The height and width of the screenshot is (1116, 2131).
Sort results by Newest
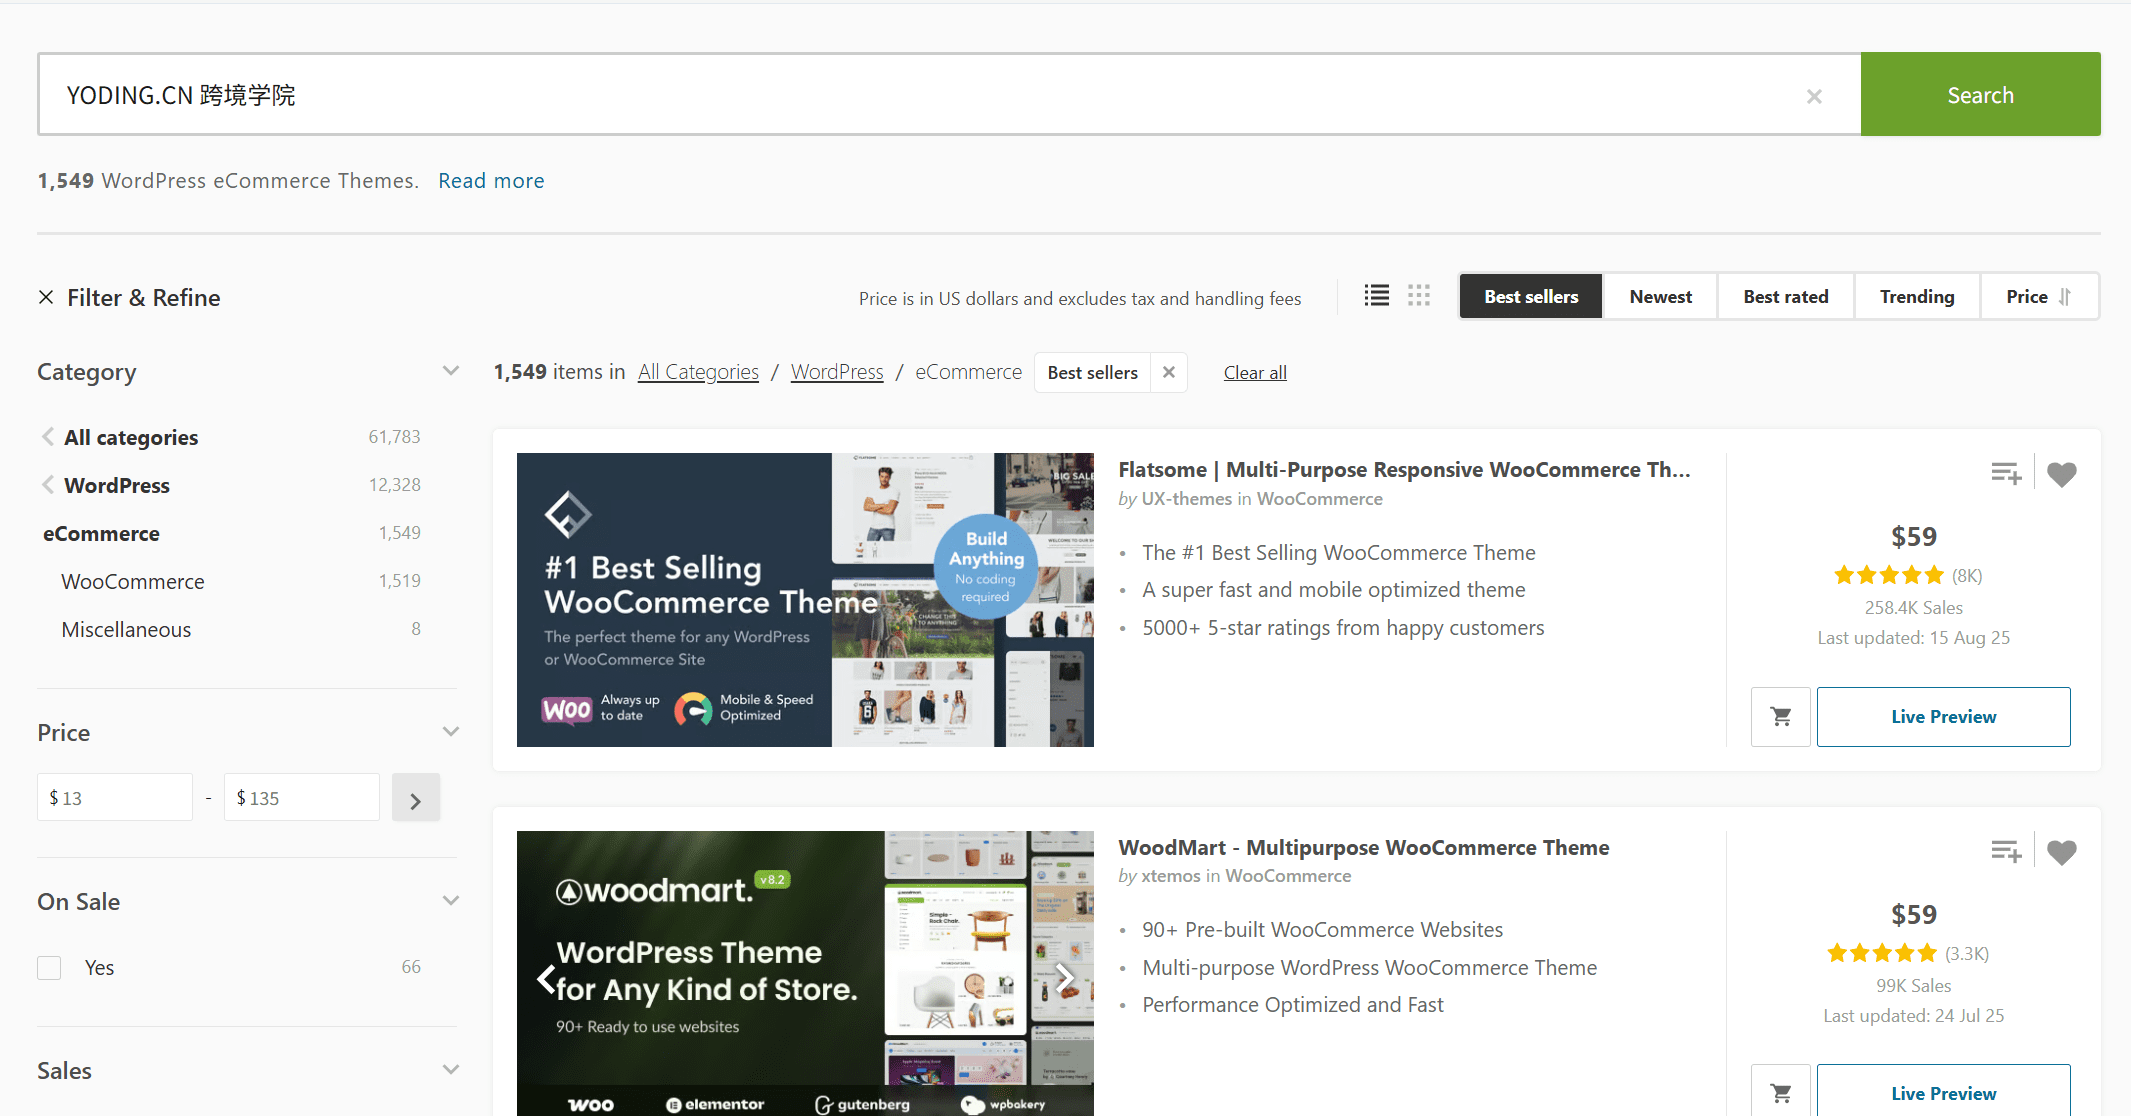pos(1660,296)
